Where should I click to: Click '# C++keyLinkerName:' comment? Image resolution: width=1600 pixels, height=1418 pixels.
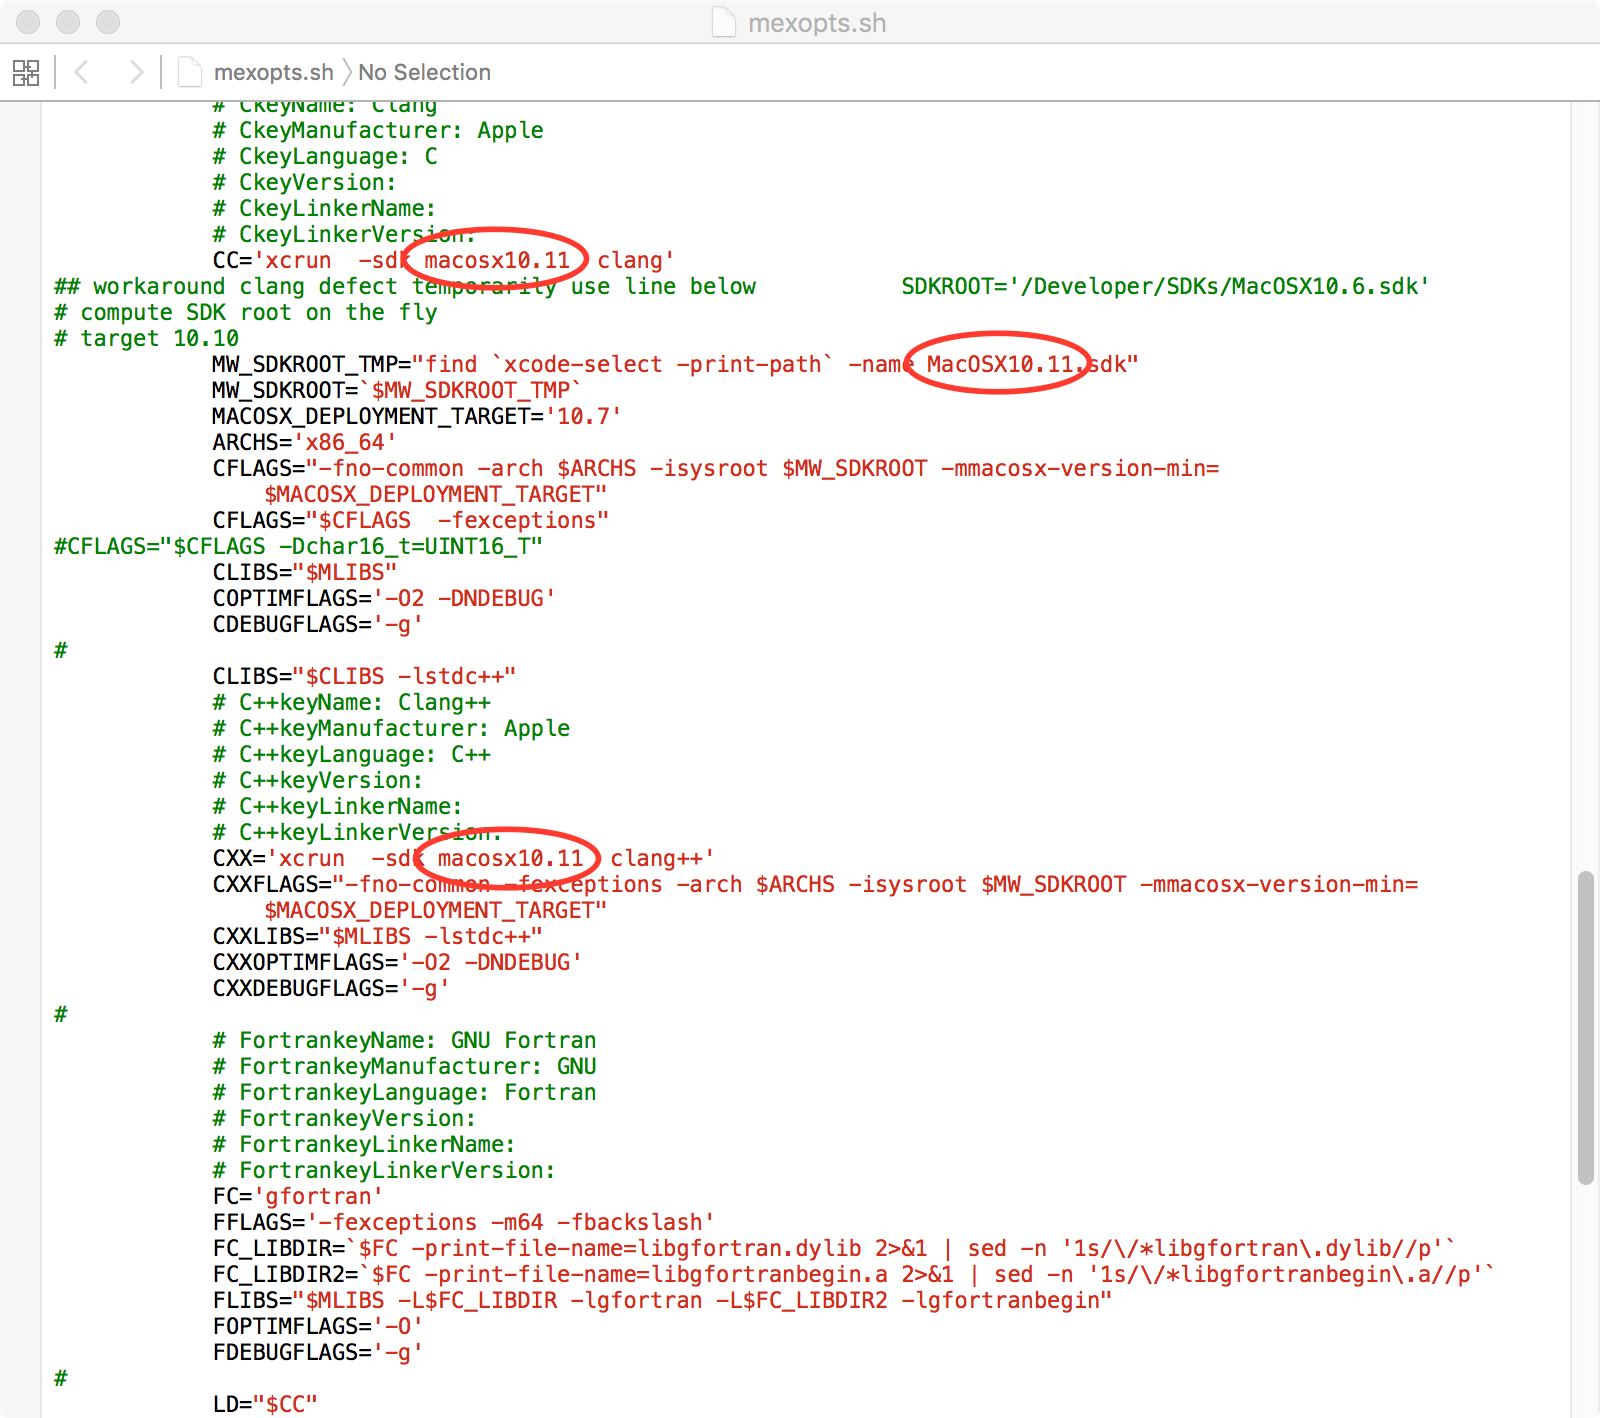click(x=337, y=806)
